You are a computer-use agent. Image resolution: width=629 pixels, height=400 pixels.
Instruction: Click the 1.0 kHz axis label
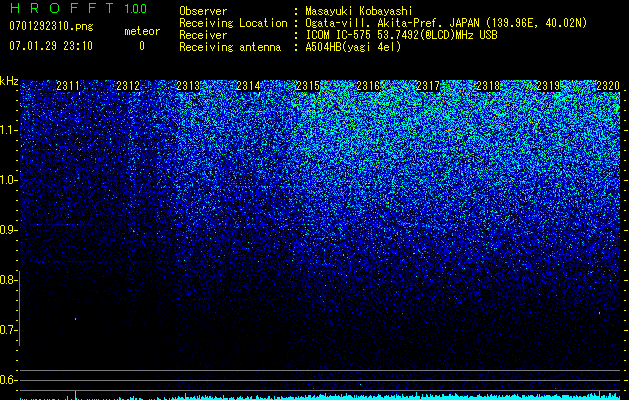(9, 180)
